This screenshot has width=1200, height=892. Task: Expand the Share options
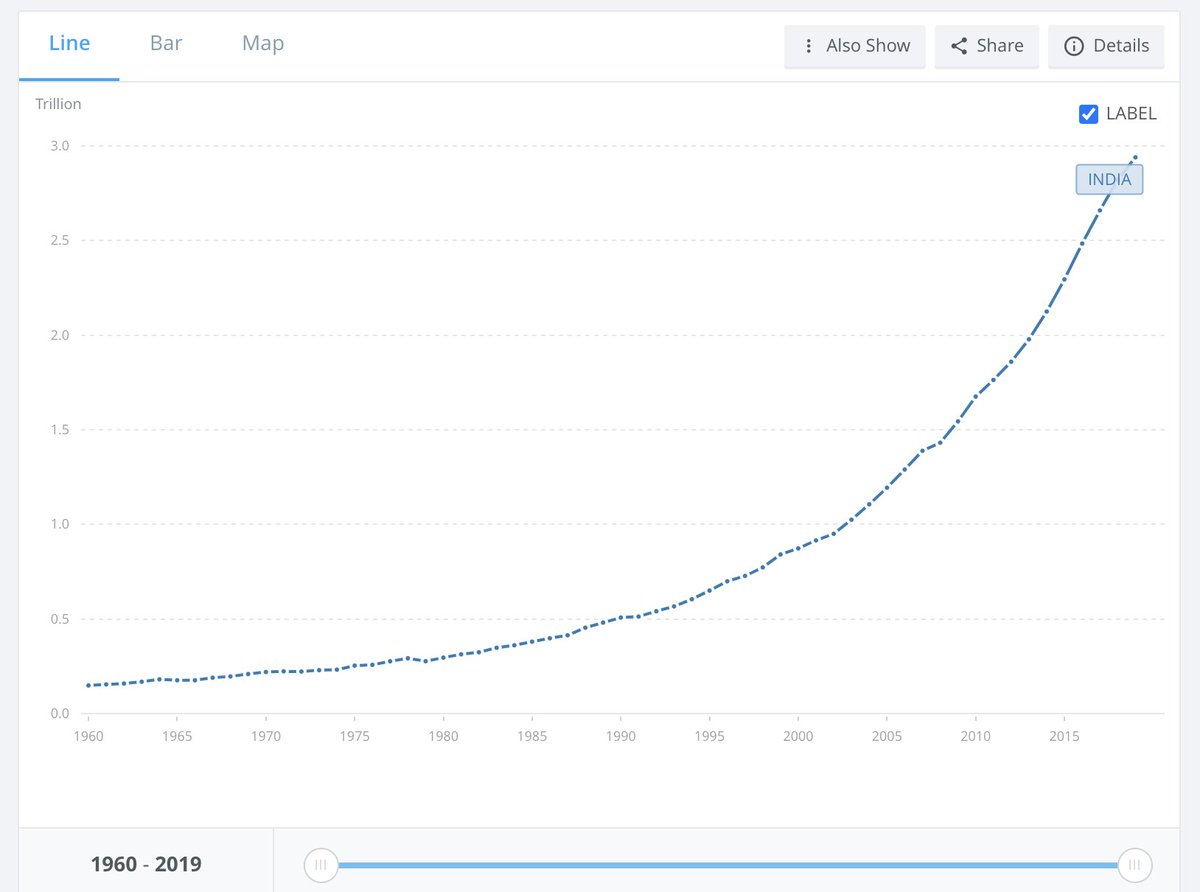click(987, 46)
